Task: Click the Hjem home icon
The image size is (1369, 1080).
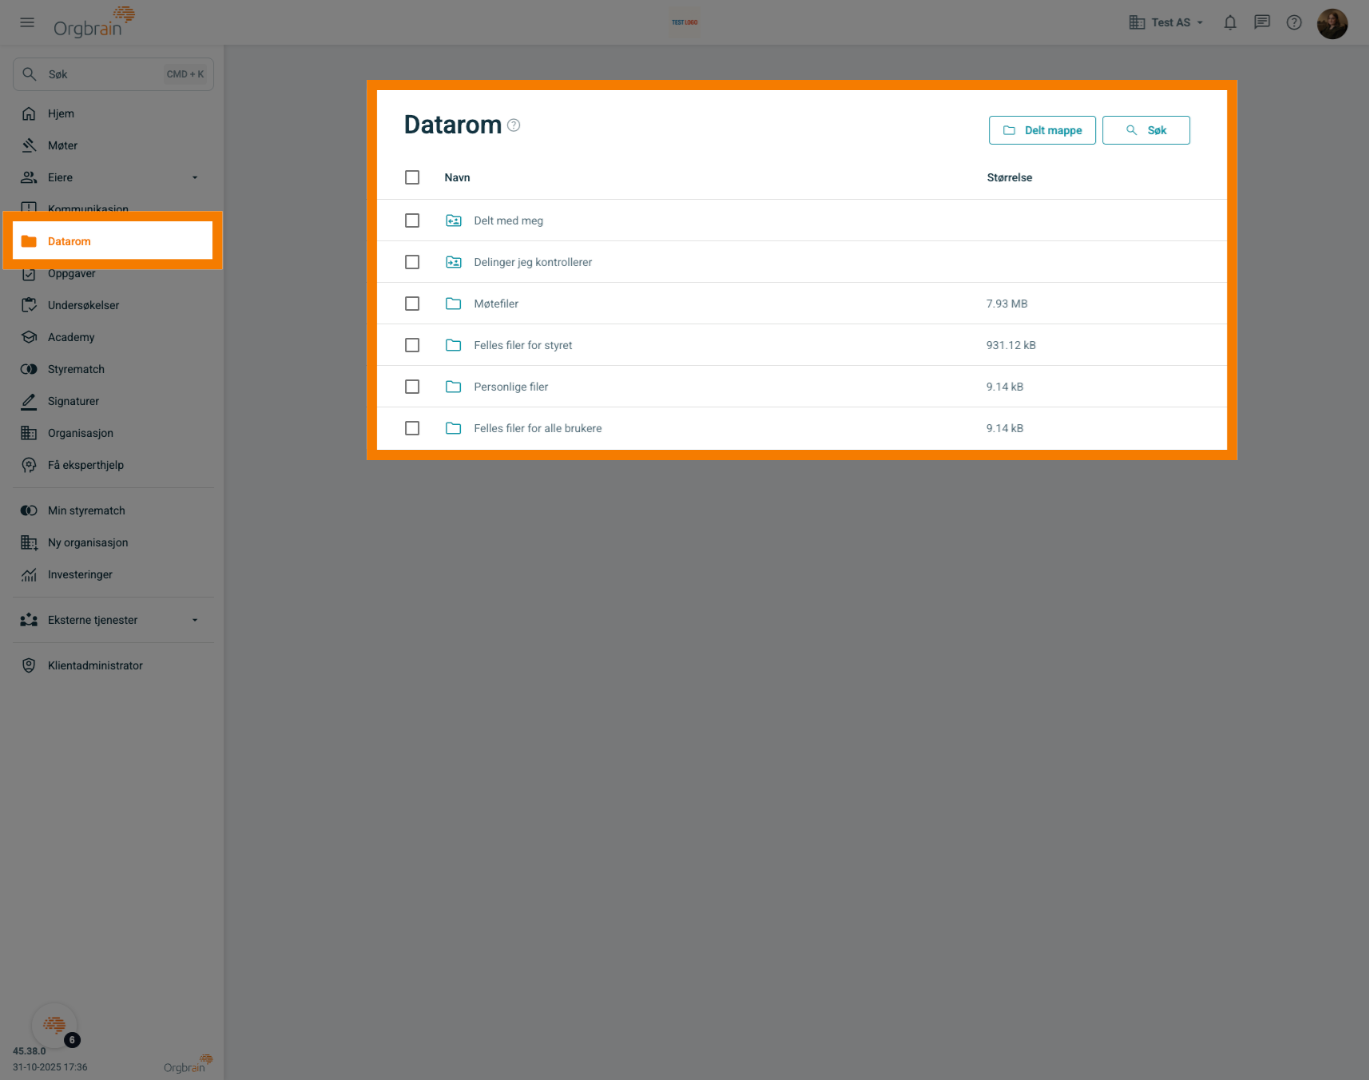Action: click(x=29, y=114)
